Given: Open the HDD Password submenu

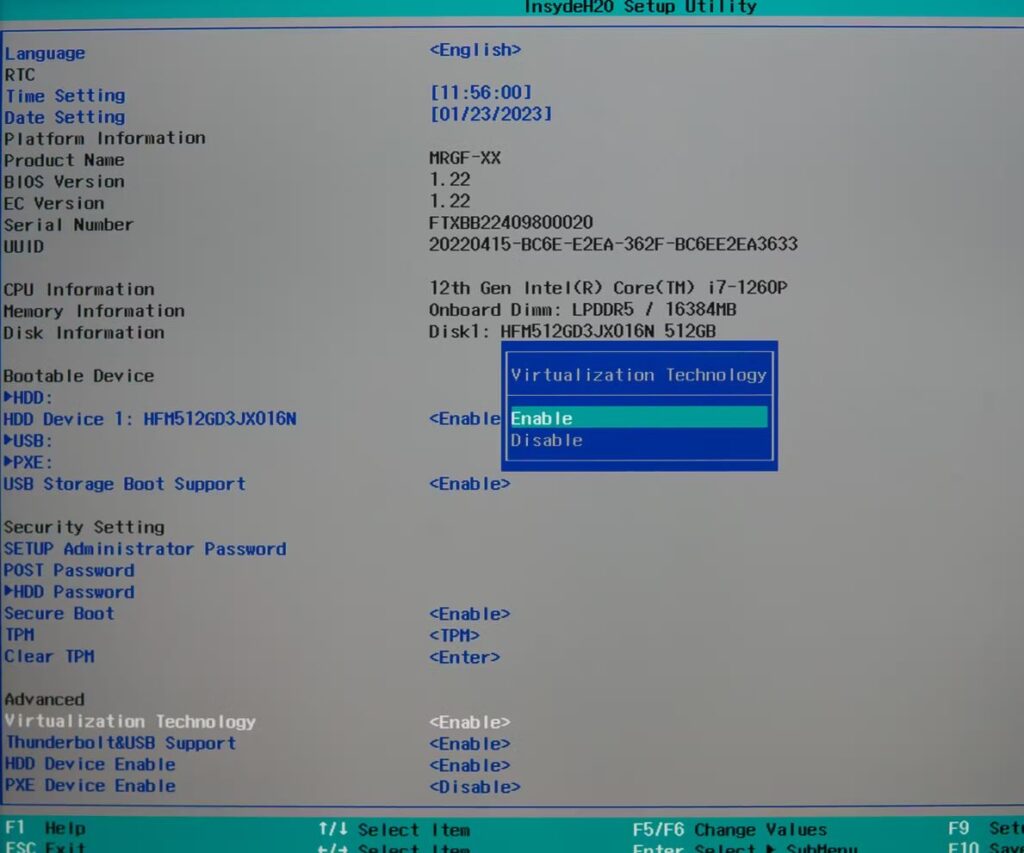Looking at the screenshot, I should pyautogui.click(x=69, y=592).
